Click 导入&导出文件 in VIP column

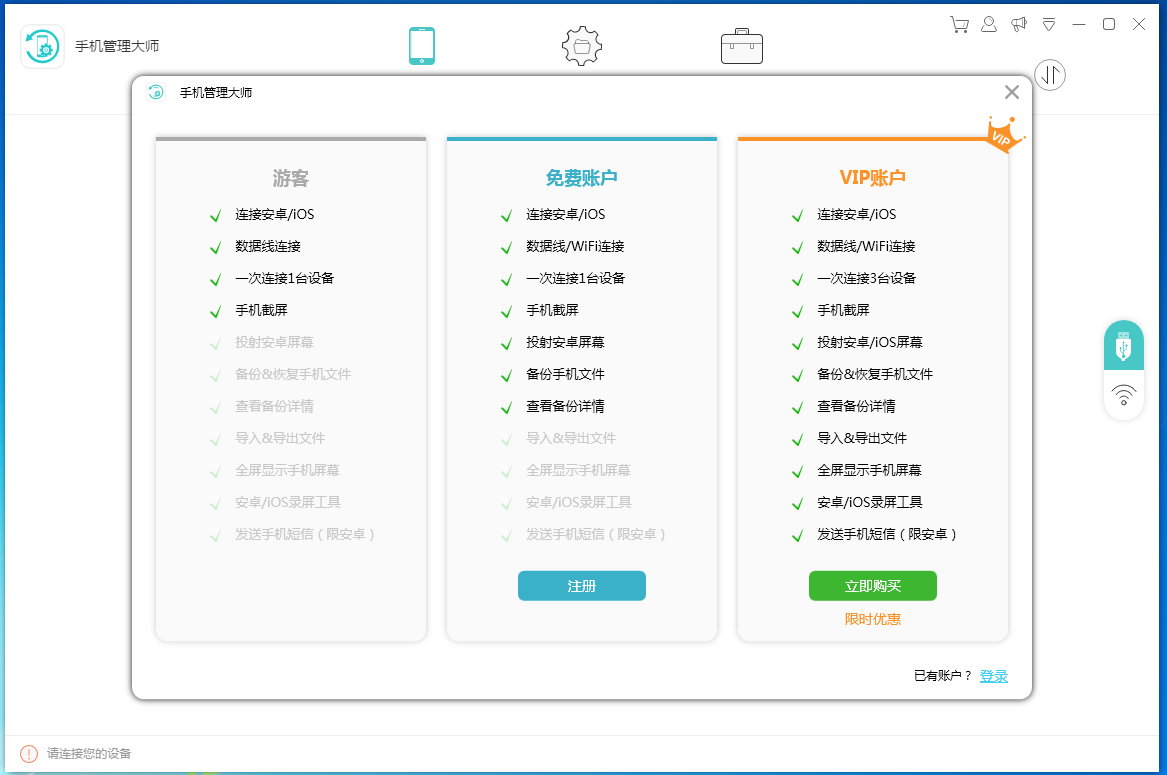pos(862,438)
